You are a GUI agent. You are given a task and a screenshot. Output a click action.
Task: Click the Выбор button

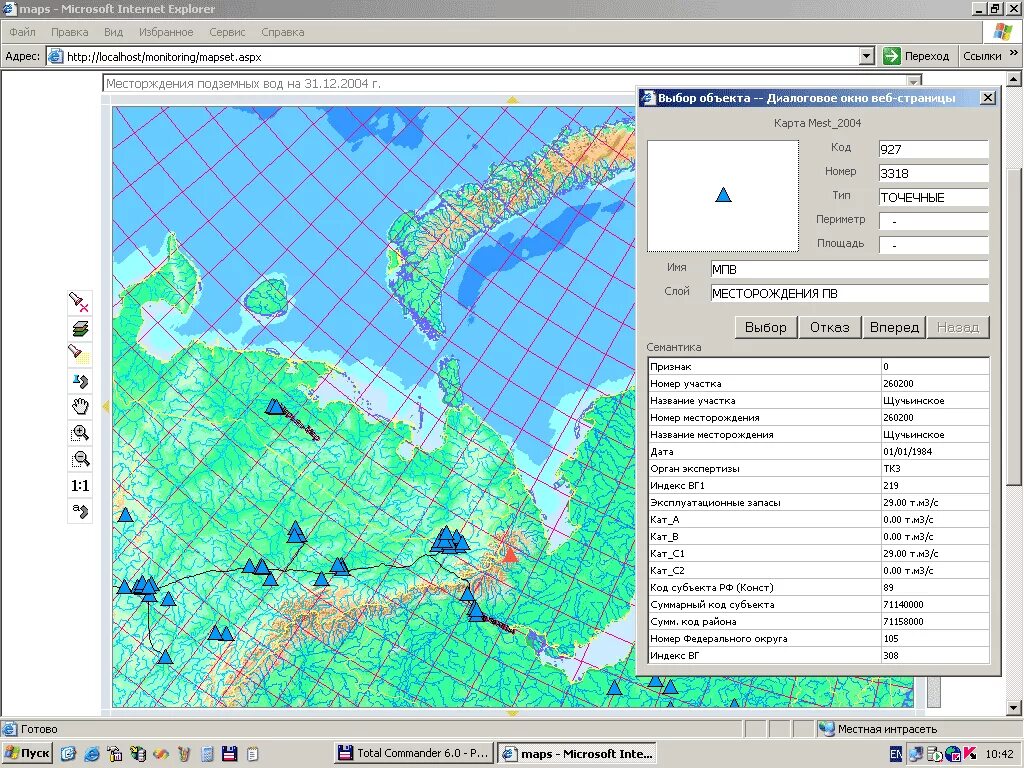766,327
